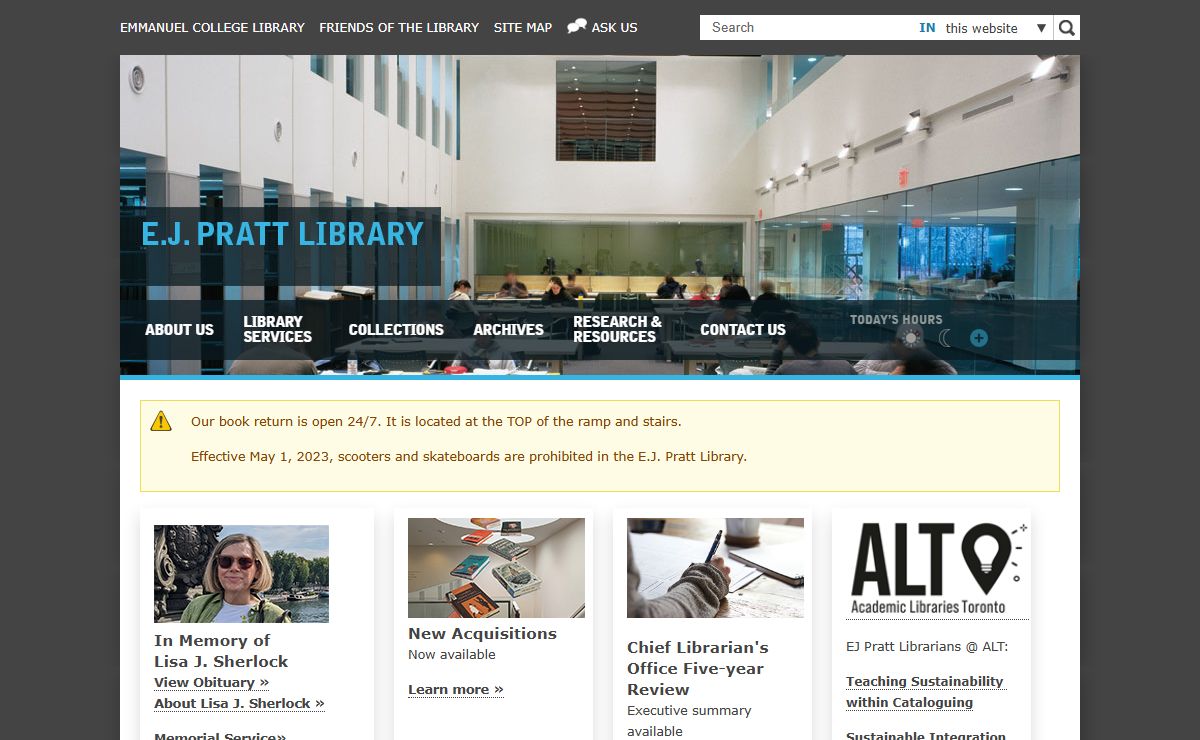Click 'Chief Librarian's Office Five-year Review' heading
Viewport: 1200px width, 740px height.
pyautogui.click(x=698, y=668)
